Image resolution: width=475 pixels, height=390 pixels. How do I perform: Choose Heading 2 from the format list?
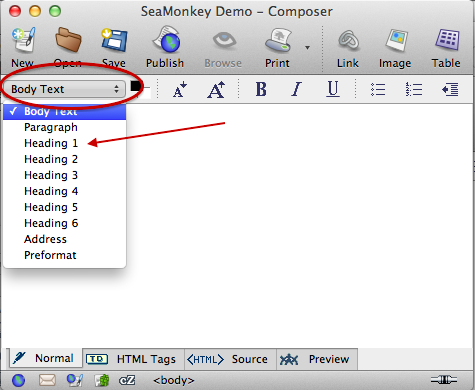64,159
